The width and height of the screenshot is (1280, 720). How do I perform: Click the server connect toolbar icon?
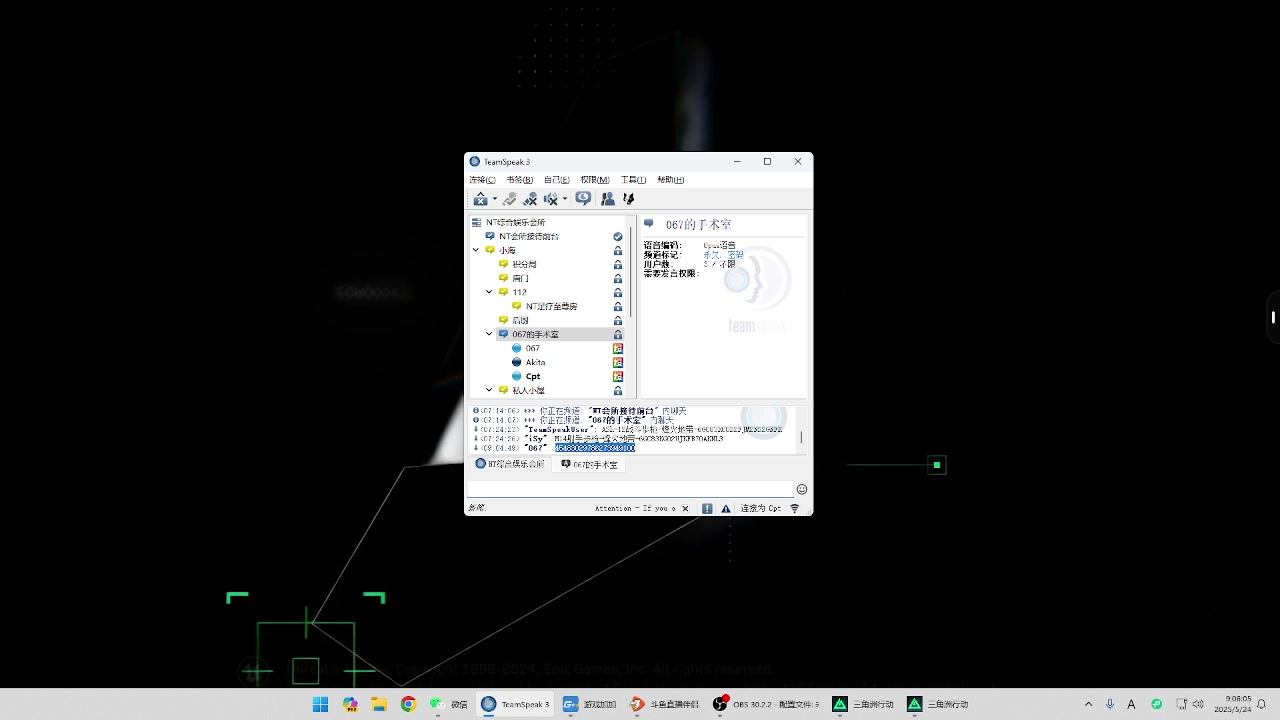(x=481, y=199)
